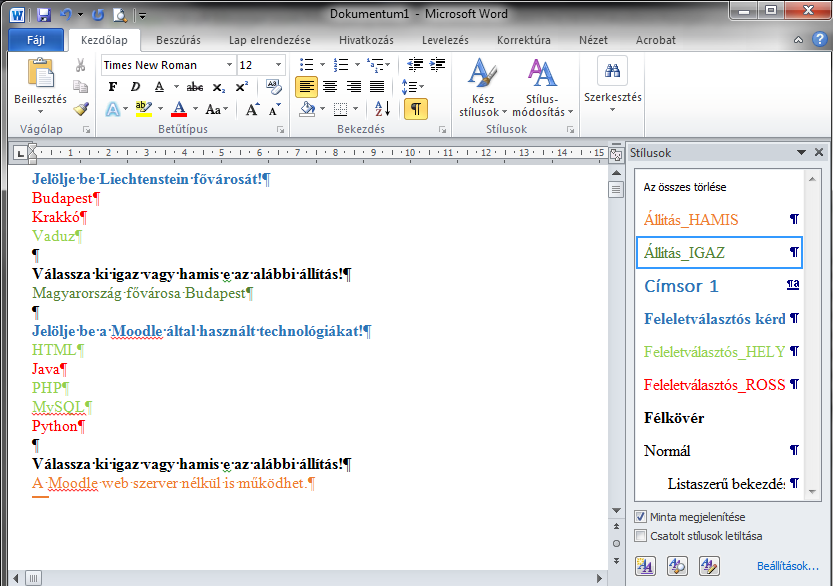Expand the line spacing dropdown
The image size is (833, 586).
[x=421, y=86]
